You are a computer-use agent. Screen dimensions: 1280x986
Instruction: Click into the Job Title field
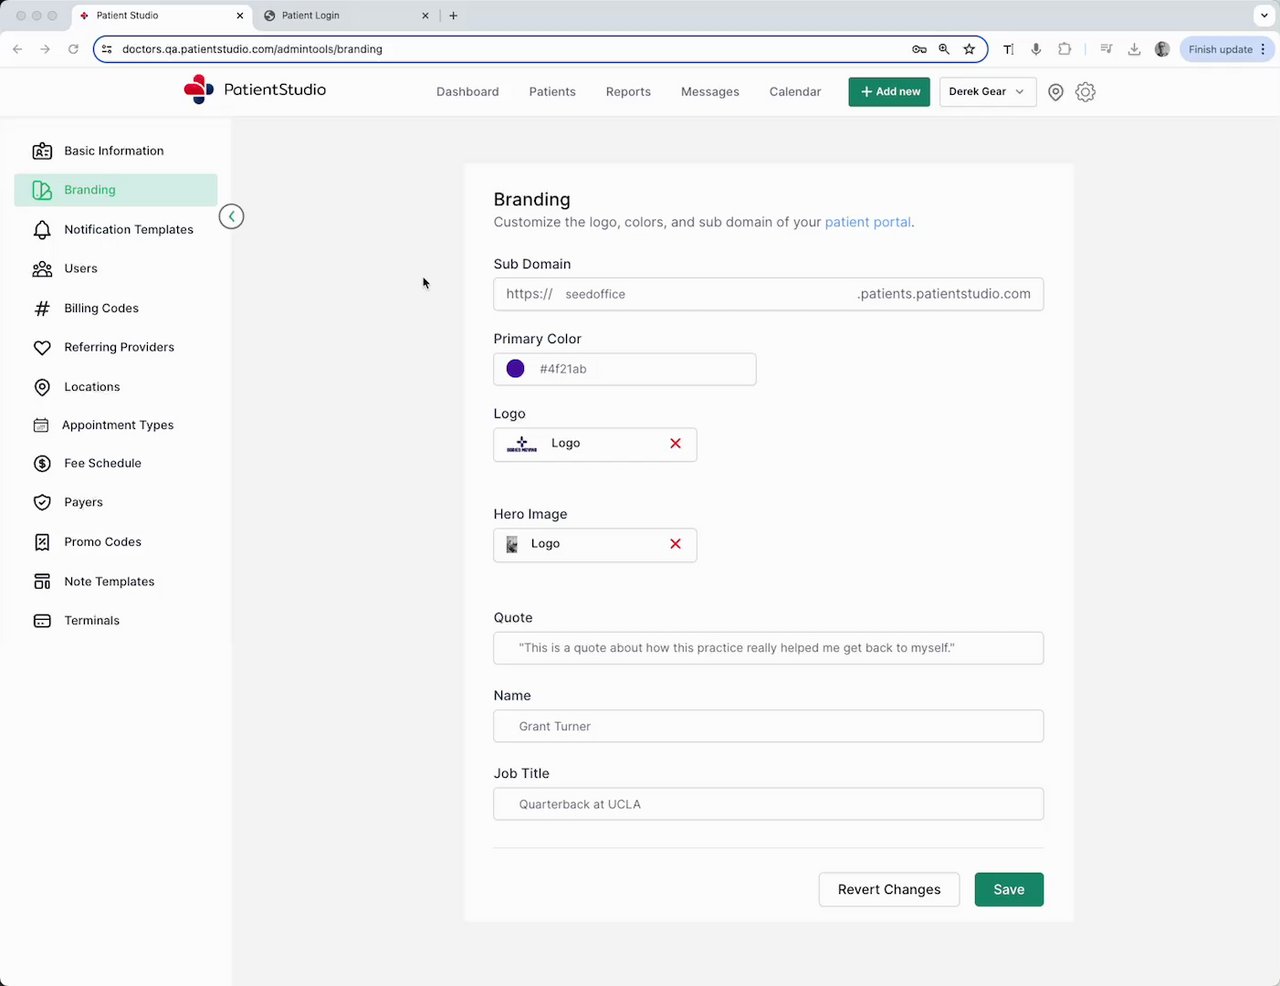(768, 804)
